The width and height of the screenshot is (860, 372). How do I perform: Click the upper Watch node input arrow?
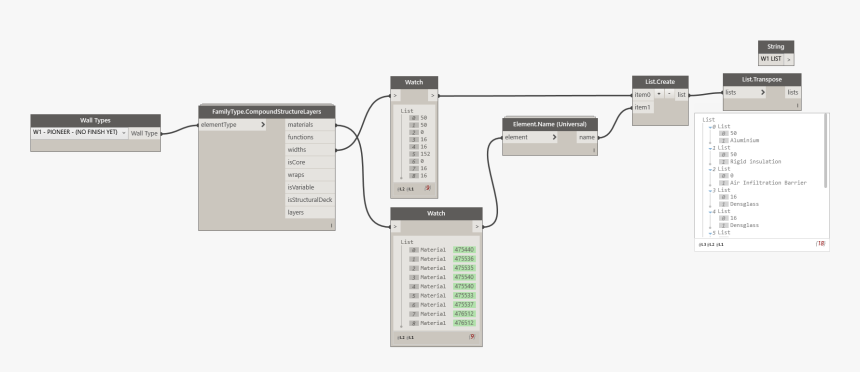[395, 96]
